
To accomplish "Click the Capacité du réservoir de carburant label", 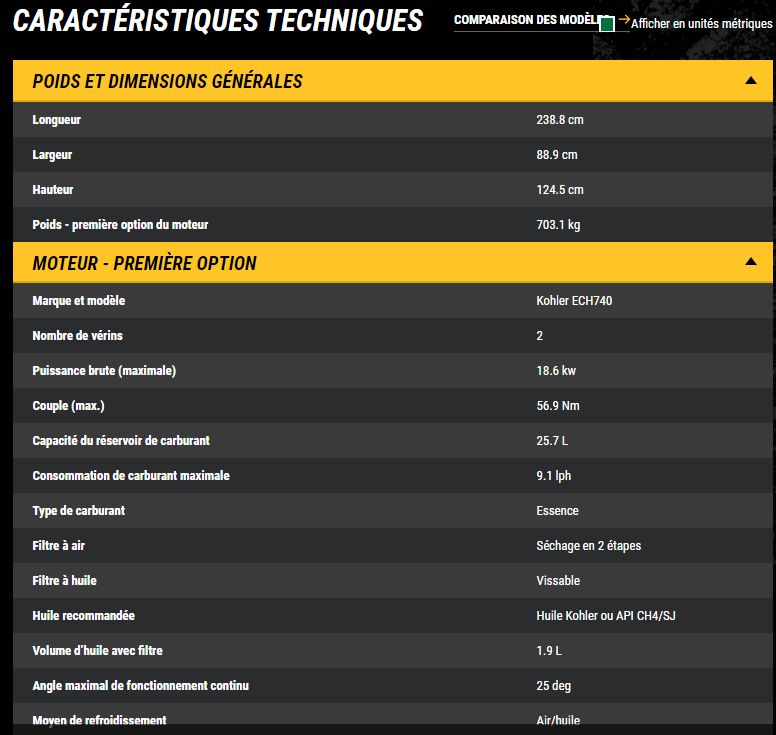I will pyautogui.click(x=121, y=441).
